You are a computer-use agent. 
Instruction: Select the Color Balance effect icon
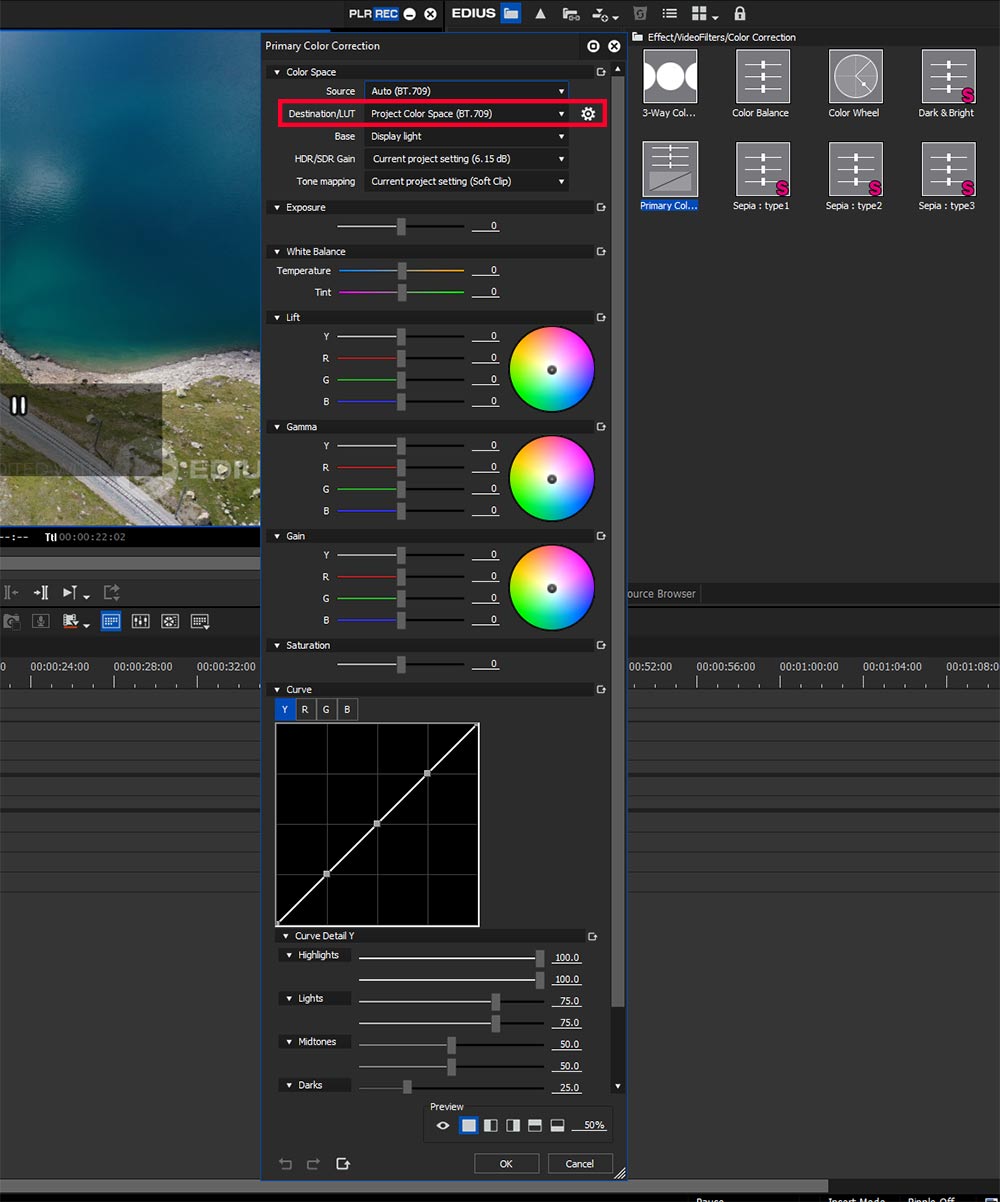(762, 77)
